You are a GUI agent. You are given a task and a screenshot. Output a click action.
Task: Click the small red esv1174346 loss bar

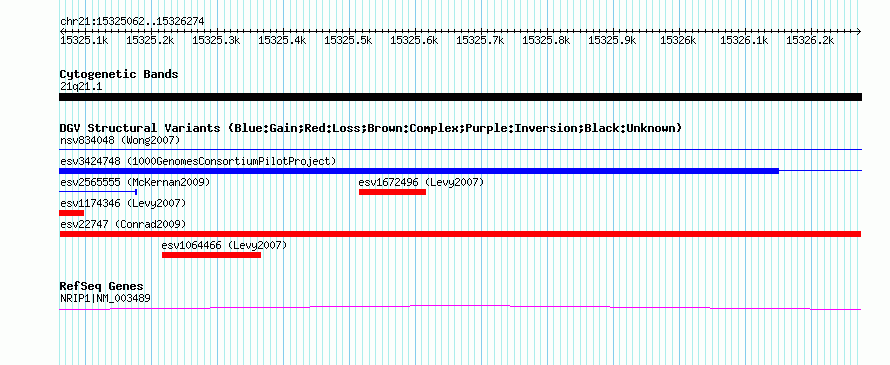pos(72,213)
